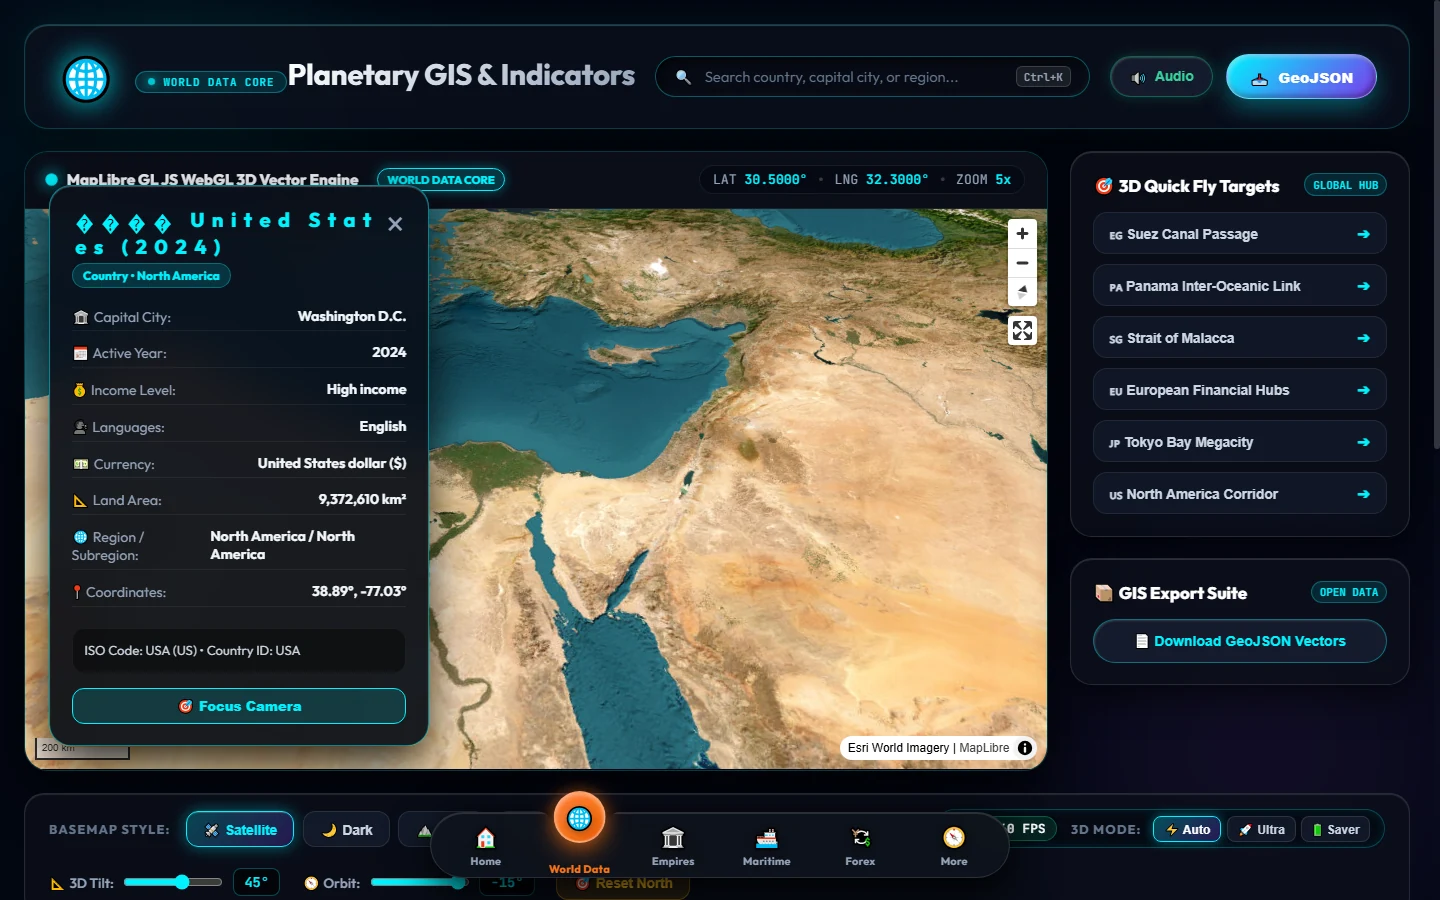
Task: Choose European Financial Hubs target
Action: pyautogui.click(x=1240, y=390)
